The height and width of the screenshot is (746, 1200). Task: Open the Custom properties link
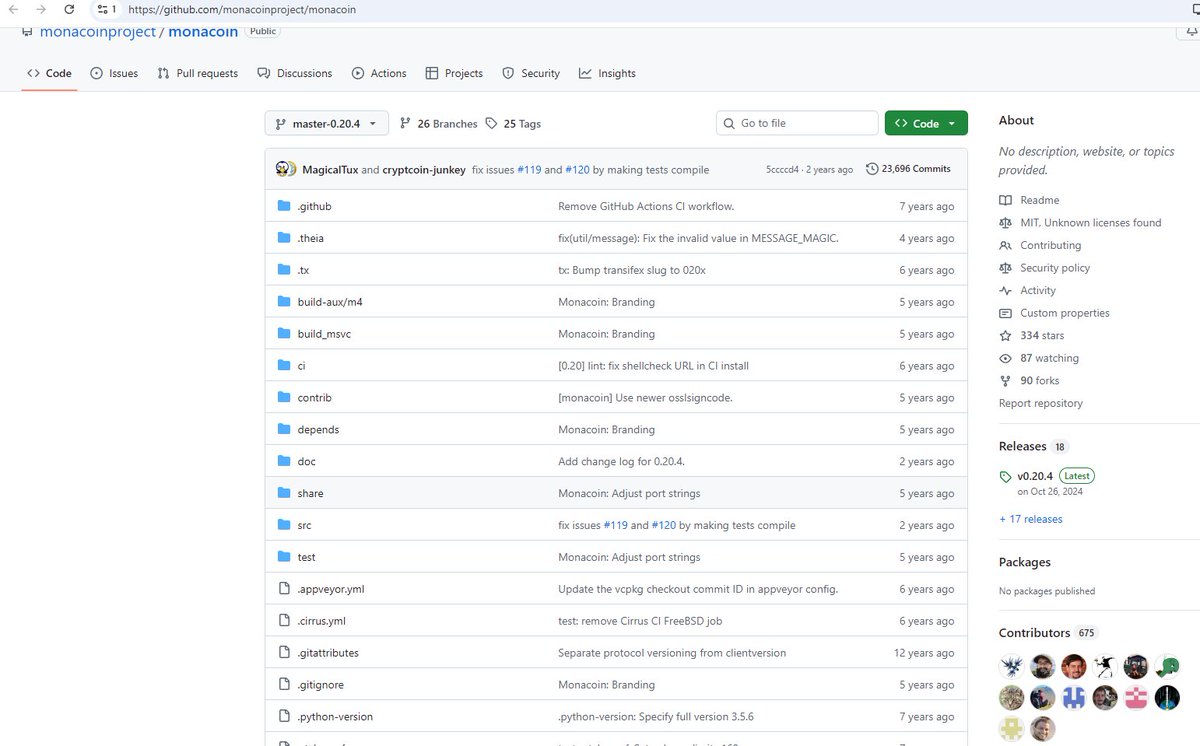1054,313
